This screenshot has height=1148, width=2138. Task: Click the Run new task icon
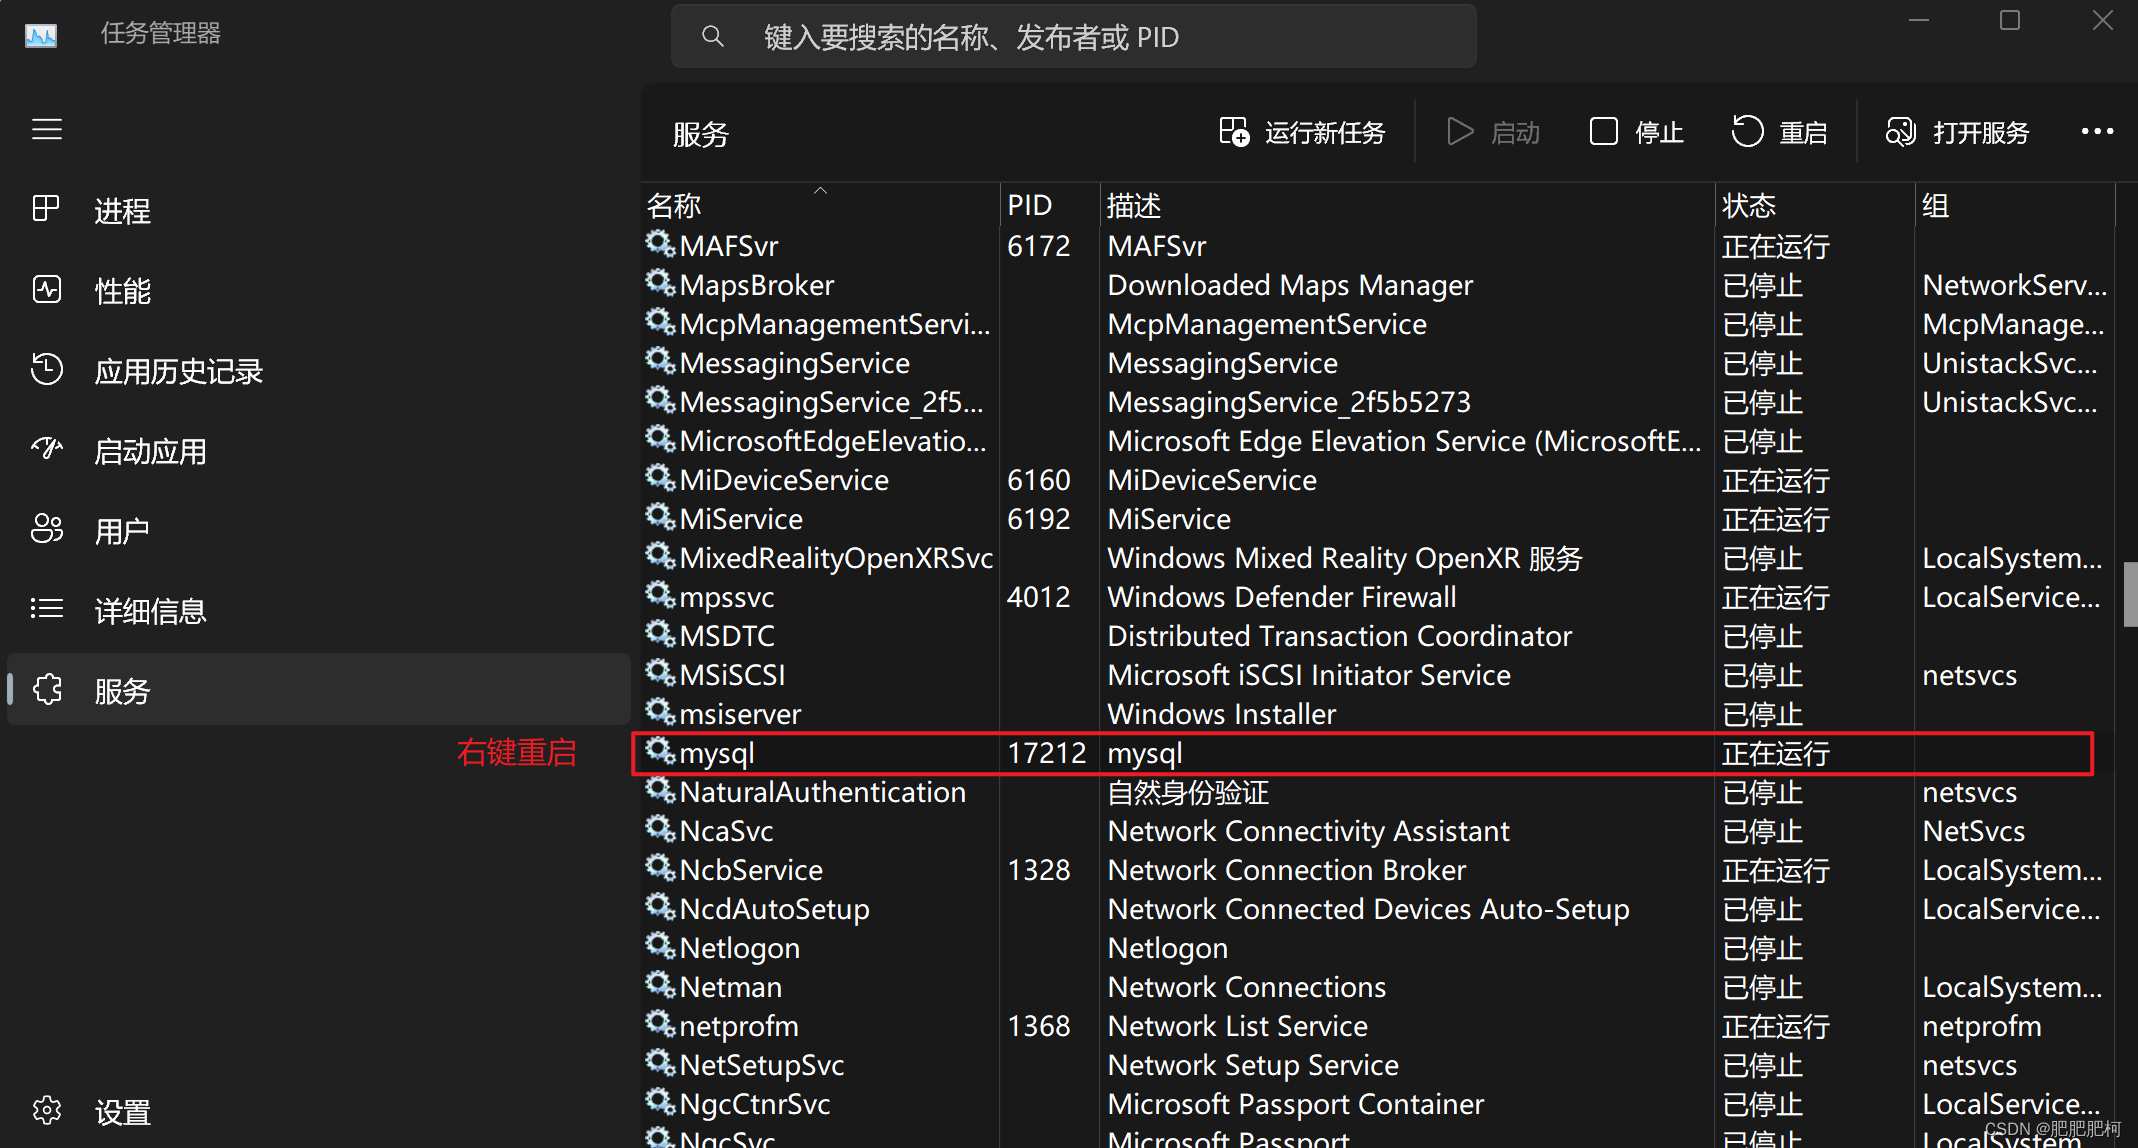click(x=1234, y=132)
